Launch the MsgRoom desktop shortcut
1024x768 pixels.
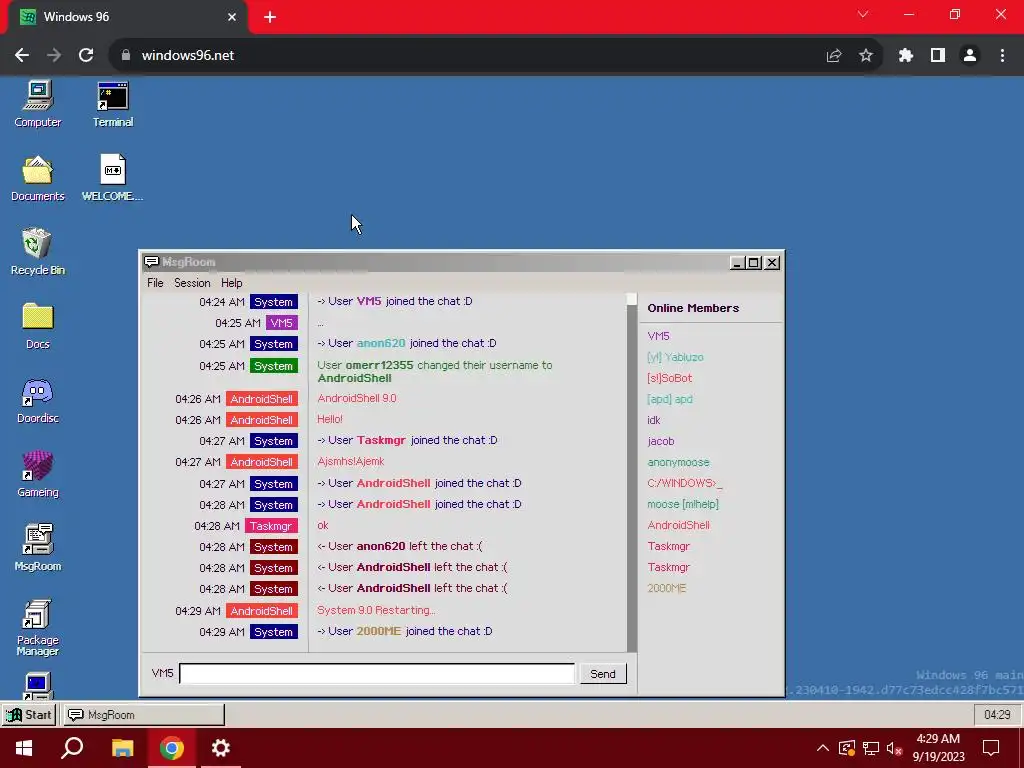[37, 548]
